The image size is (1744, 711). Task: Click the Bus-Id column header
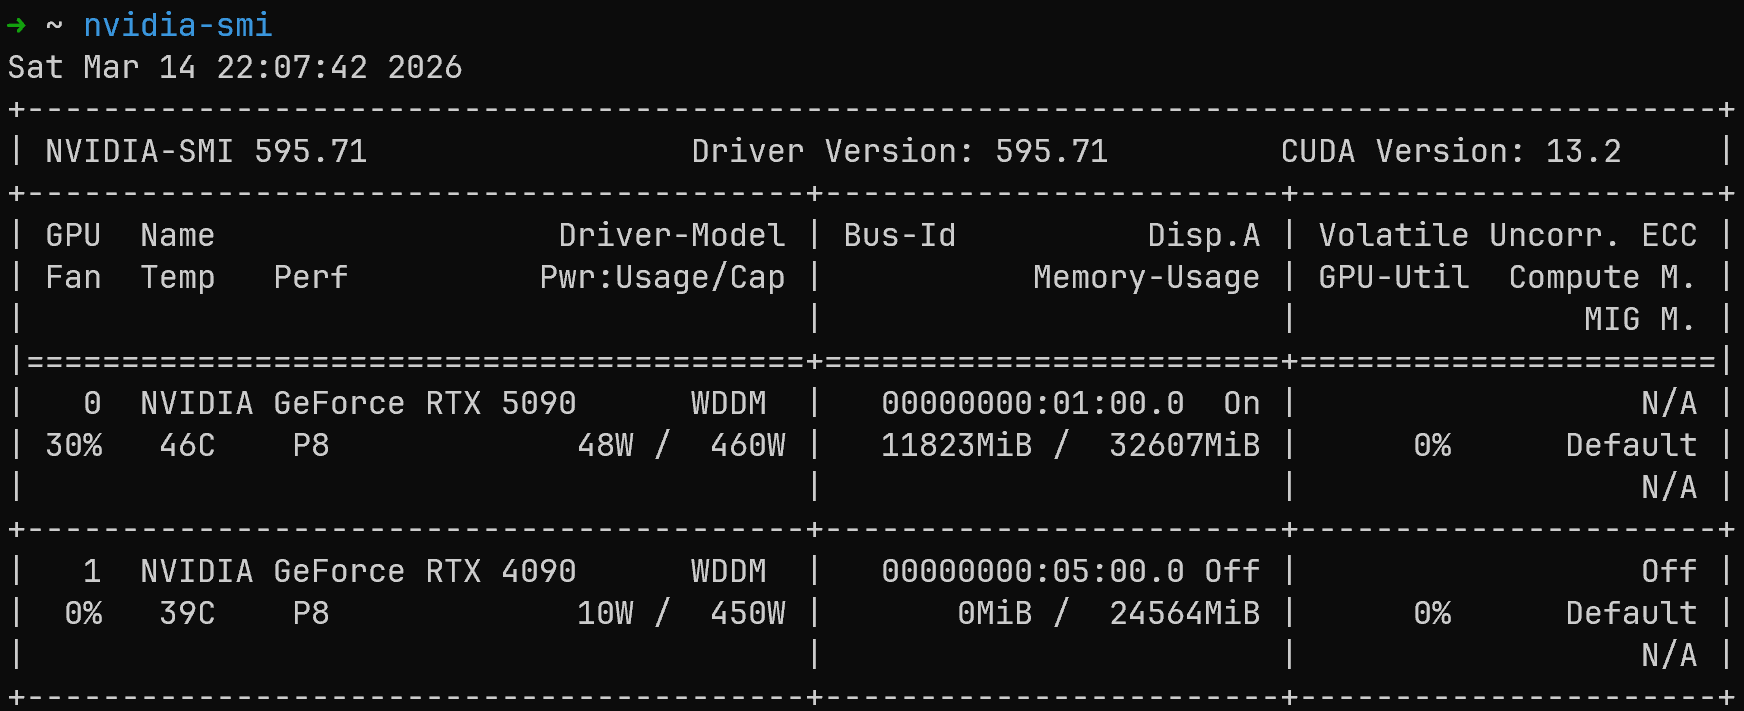pos(900,235)
